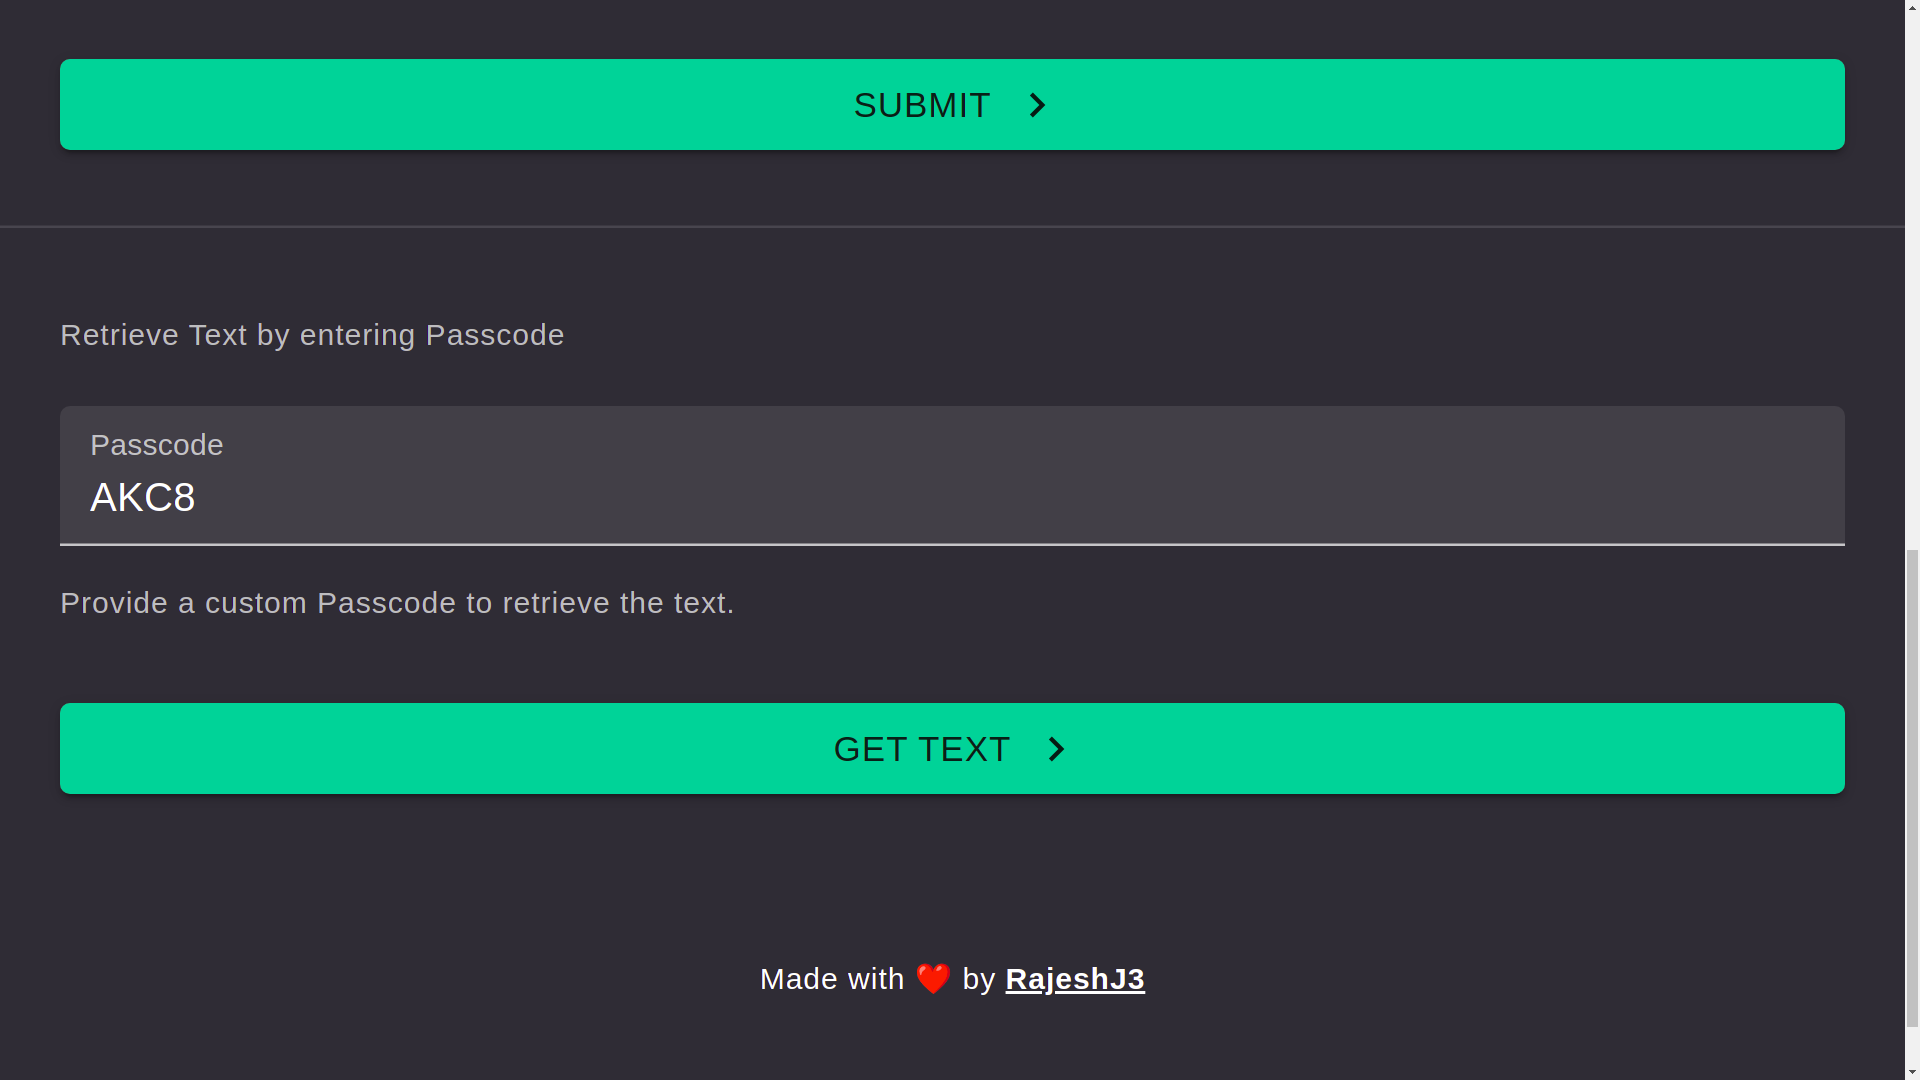
Task: Select the AKC8 passcode text
Action: coord(142,497)
